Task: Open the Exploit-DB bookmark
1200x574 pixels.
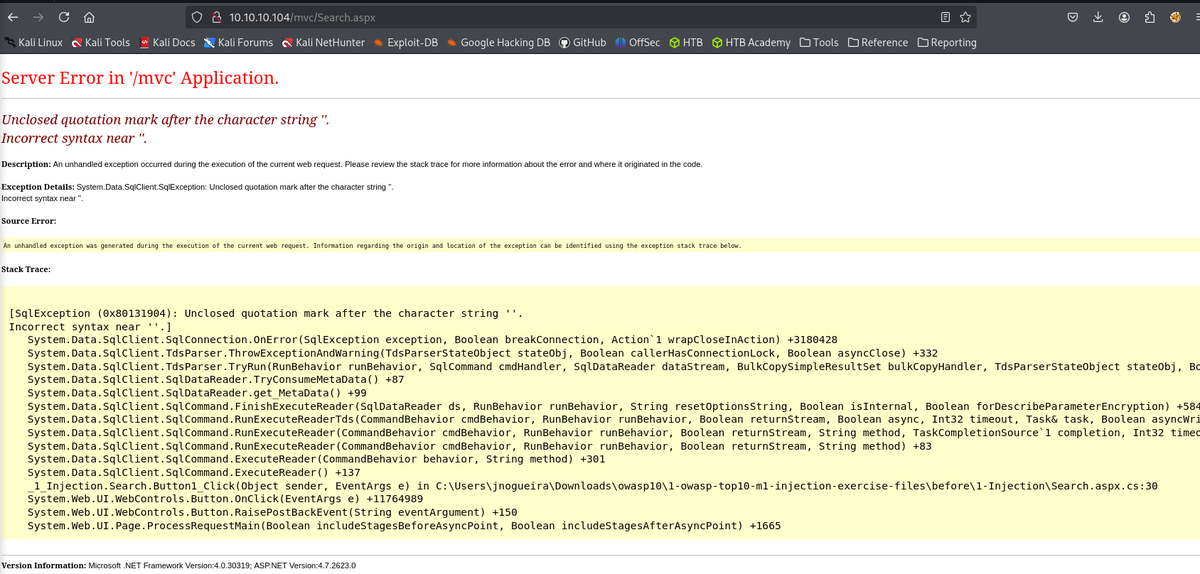Action: click(x=406, y=43)
